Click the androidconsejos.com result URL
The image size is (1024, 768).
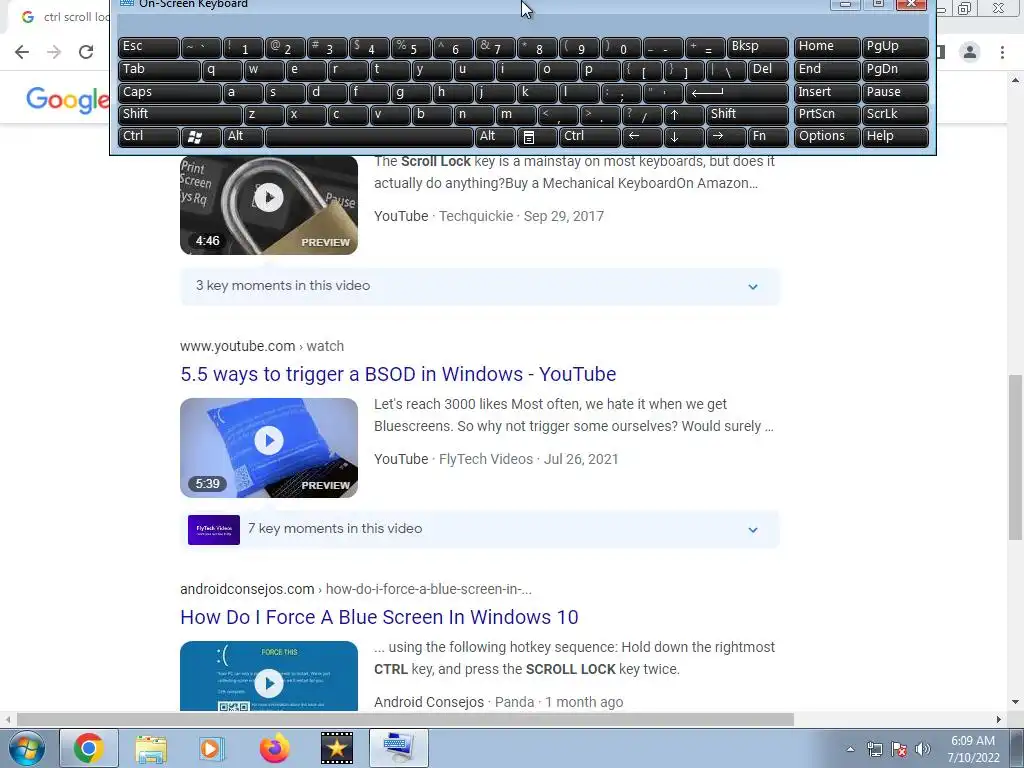coord(356,589)
